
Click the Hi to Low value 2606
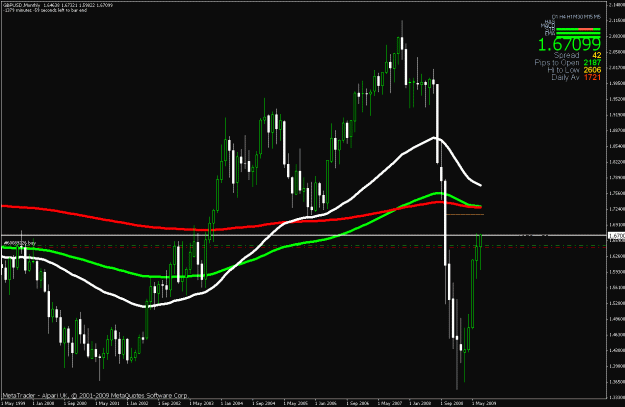click(592, 70)
